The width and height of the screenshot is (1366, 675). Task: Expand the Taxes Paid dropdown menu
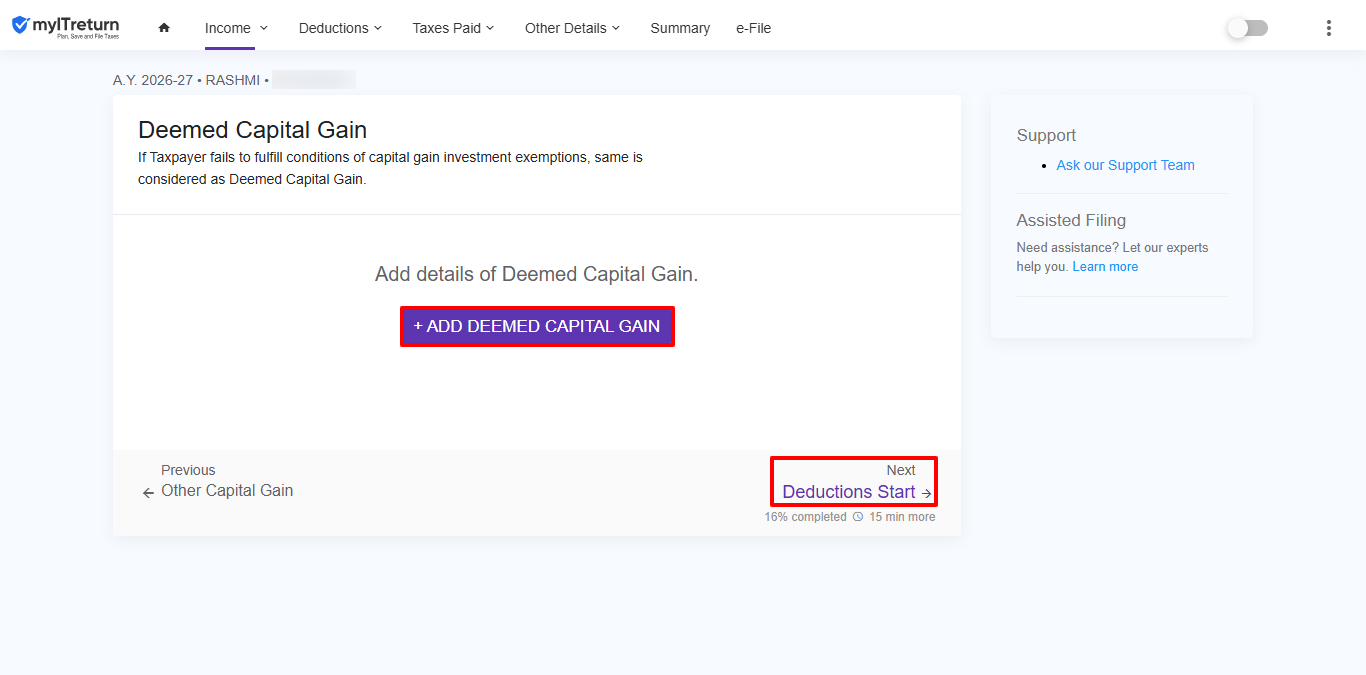(x=453, y=28)
